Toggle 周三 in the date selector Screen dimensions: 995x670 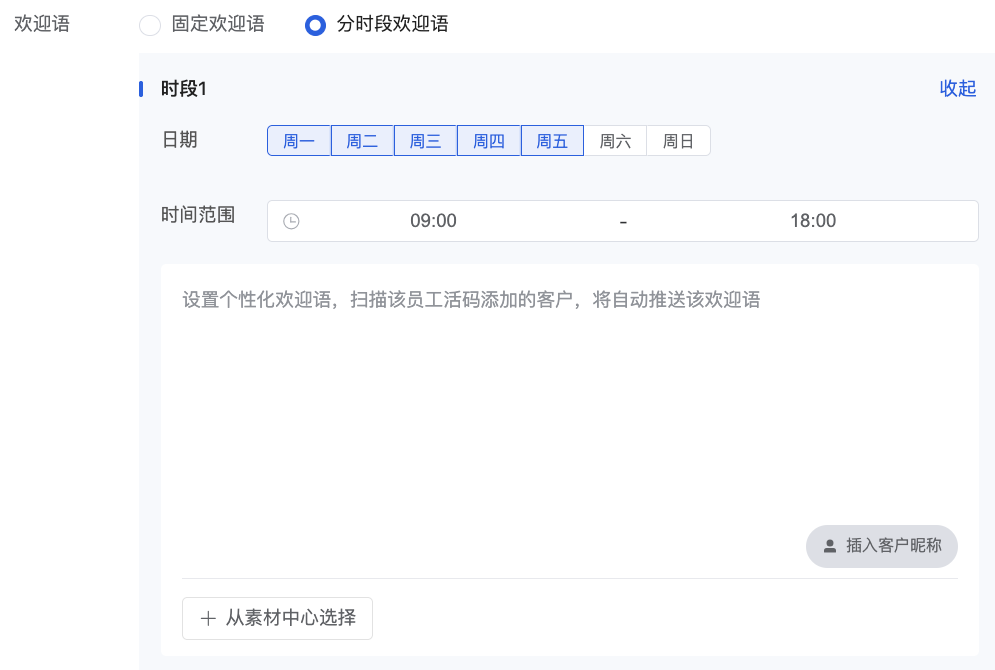(x=425, y=141)
